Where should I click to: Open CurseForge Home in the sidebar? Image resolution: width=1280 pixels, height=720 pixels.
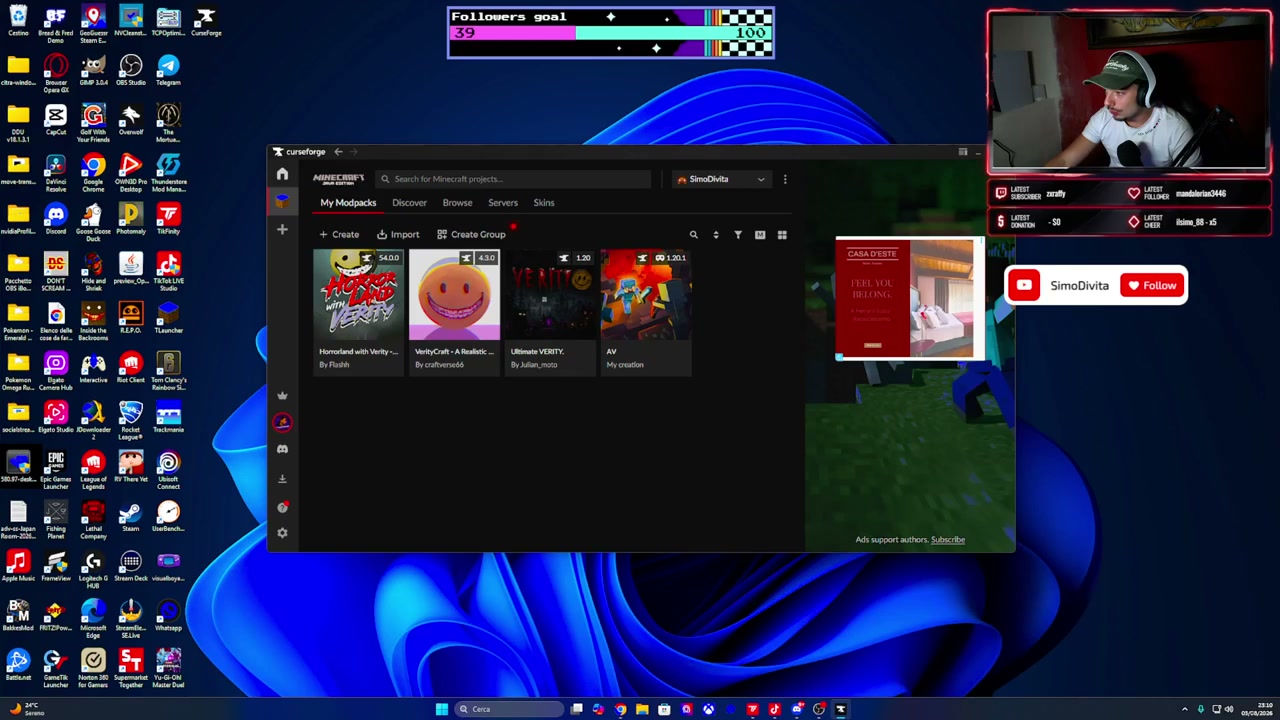click(x=282, y=174)
